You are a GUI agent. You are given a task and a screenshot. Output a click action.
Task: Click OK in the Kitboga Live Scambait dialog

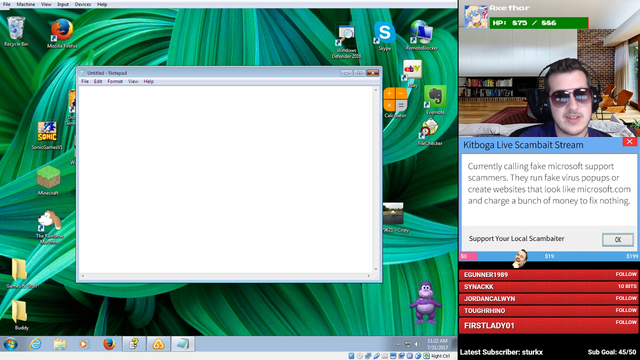618,240
